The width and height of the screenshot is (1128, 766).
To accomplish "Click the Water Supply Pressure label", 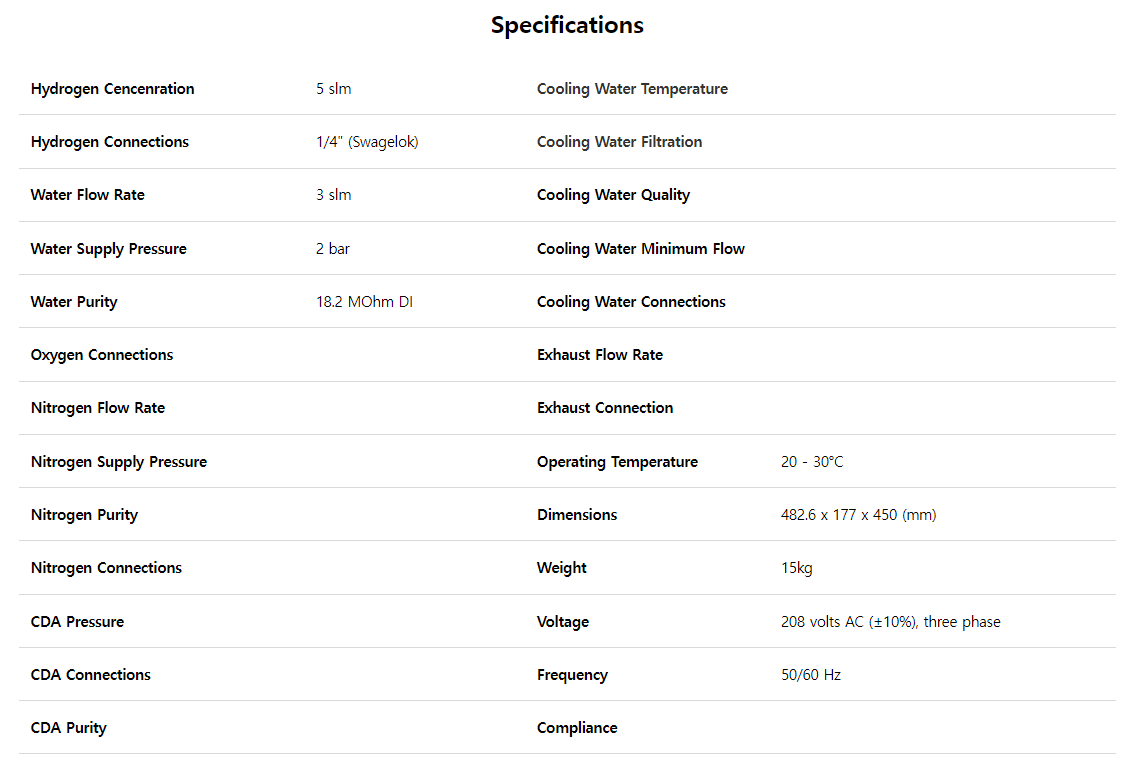I will pos(108,249).
